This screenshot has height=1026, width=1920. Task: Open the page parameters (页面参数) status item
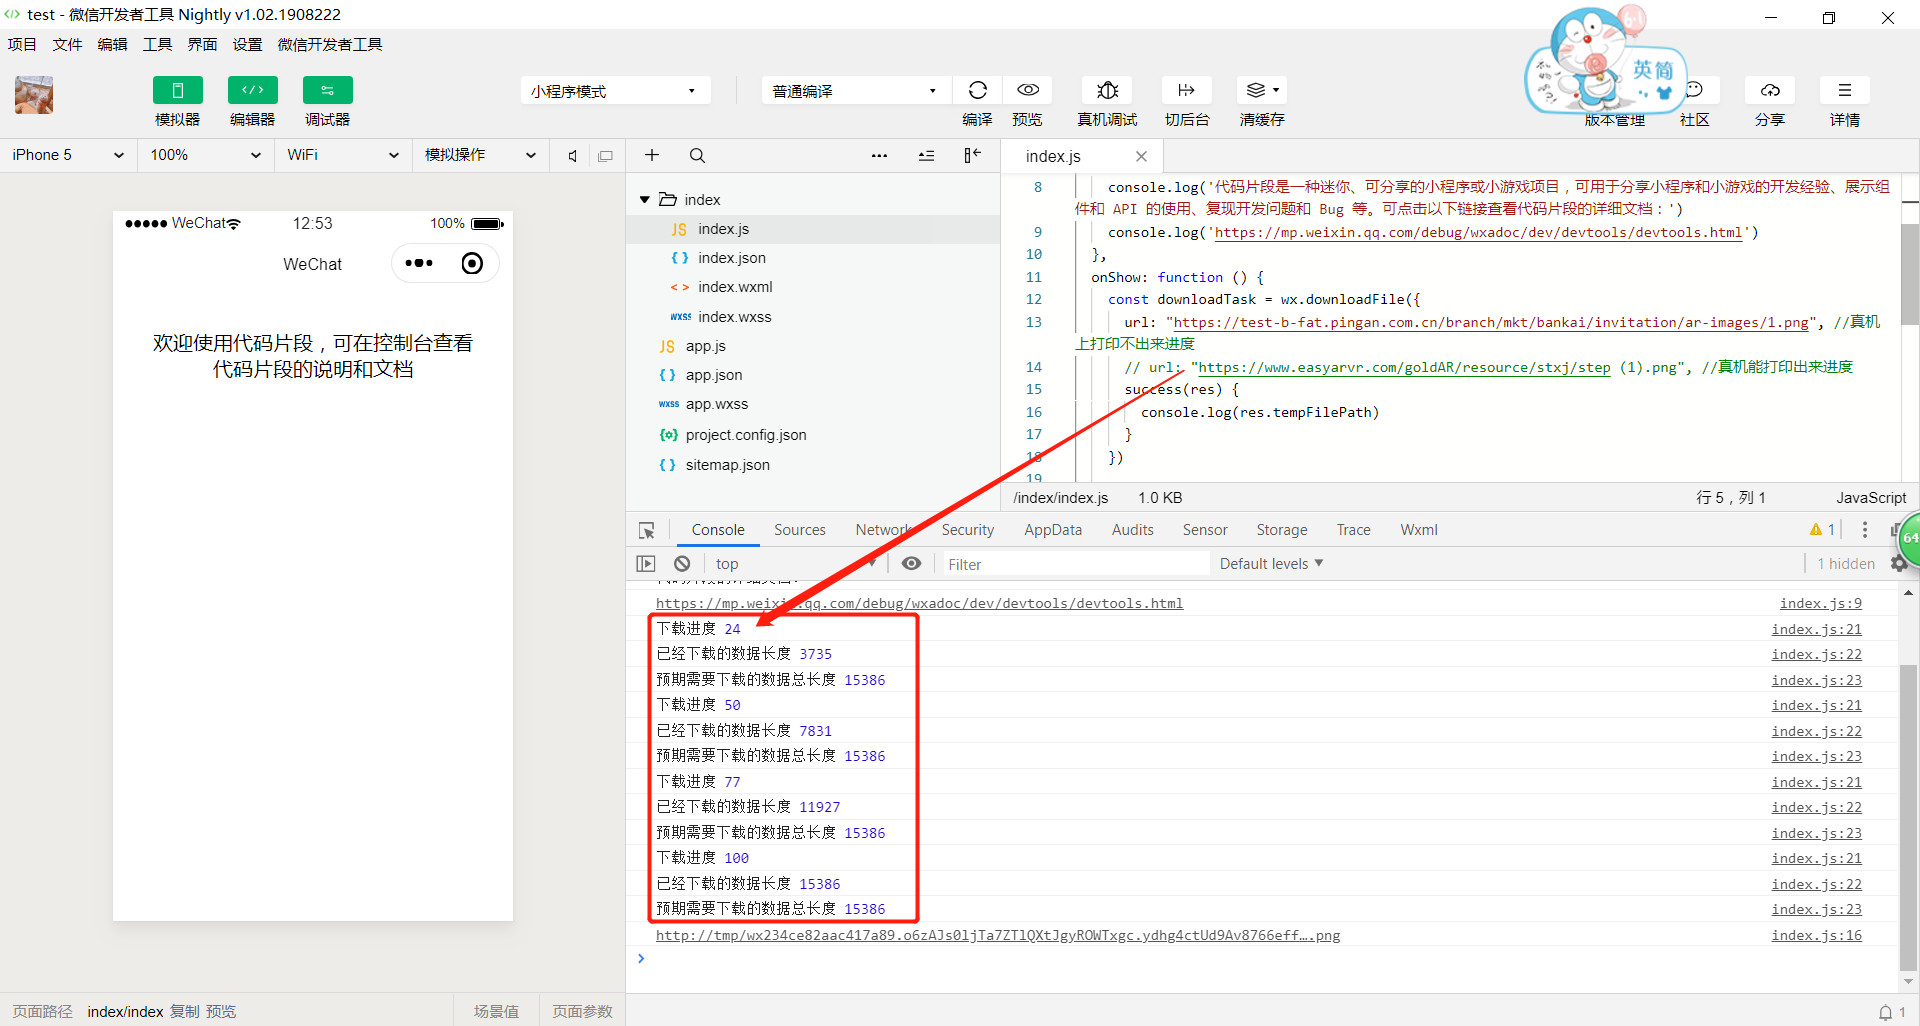click(582, 1012)
